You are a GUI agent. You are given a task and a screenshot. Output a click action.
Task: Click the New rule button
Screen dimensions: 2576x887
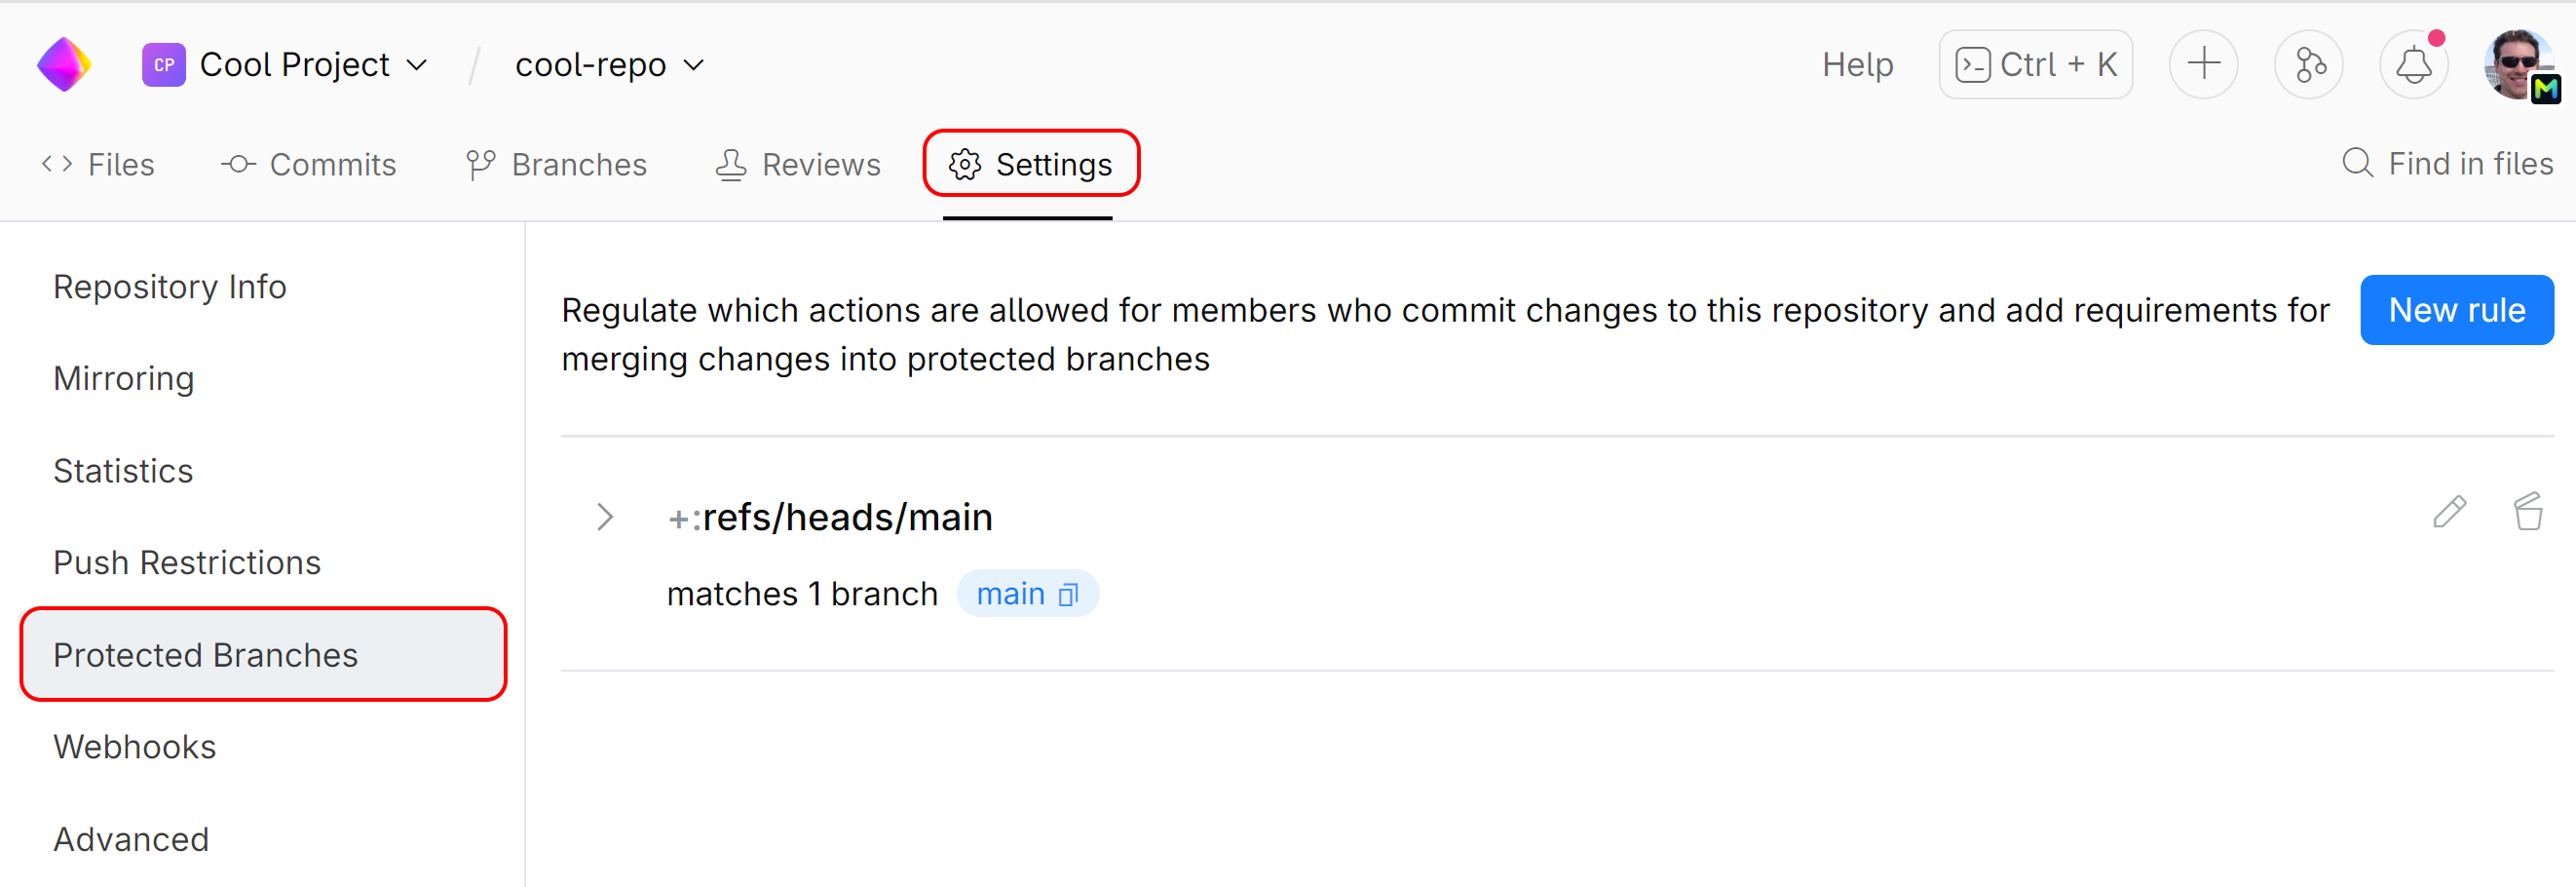point(2456,310)
